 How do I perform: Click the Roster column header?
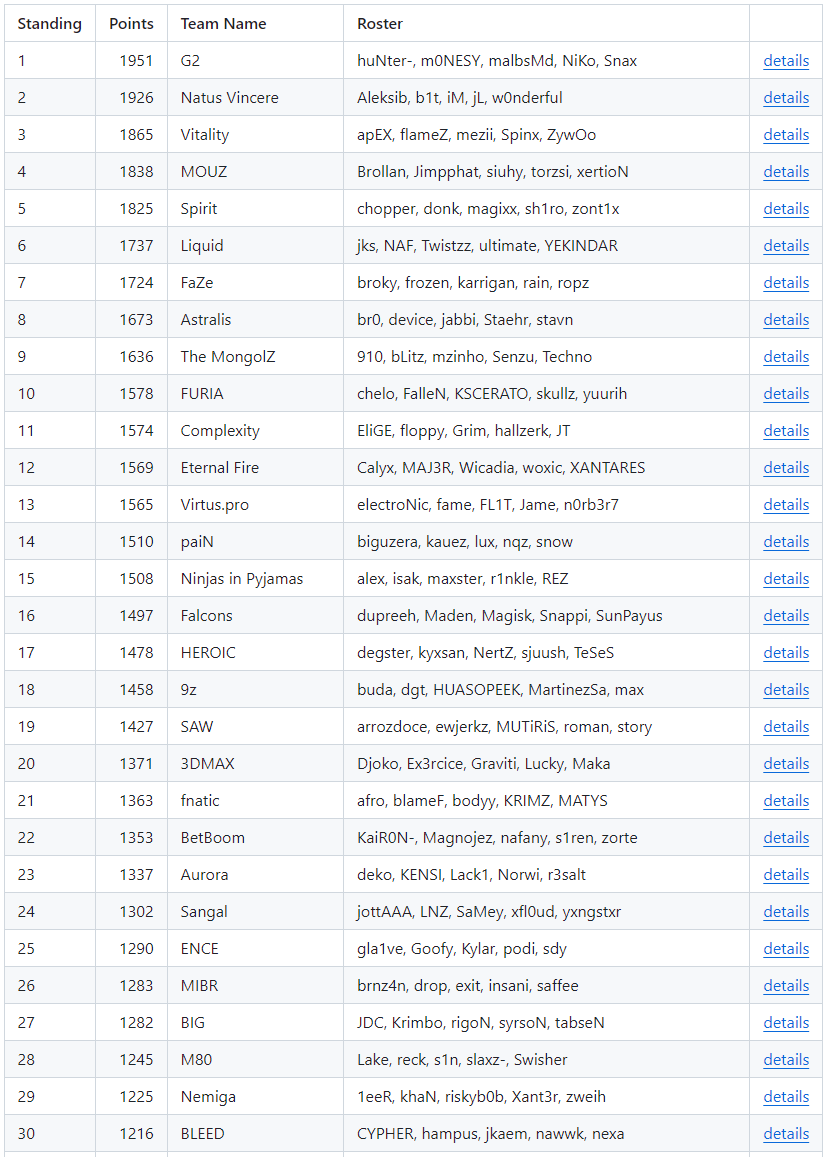(546, 24)
